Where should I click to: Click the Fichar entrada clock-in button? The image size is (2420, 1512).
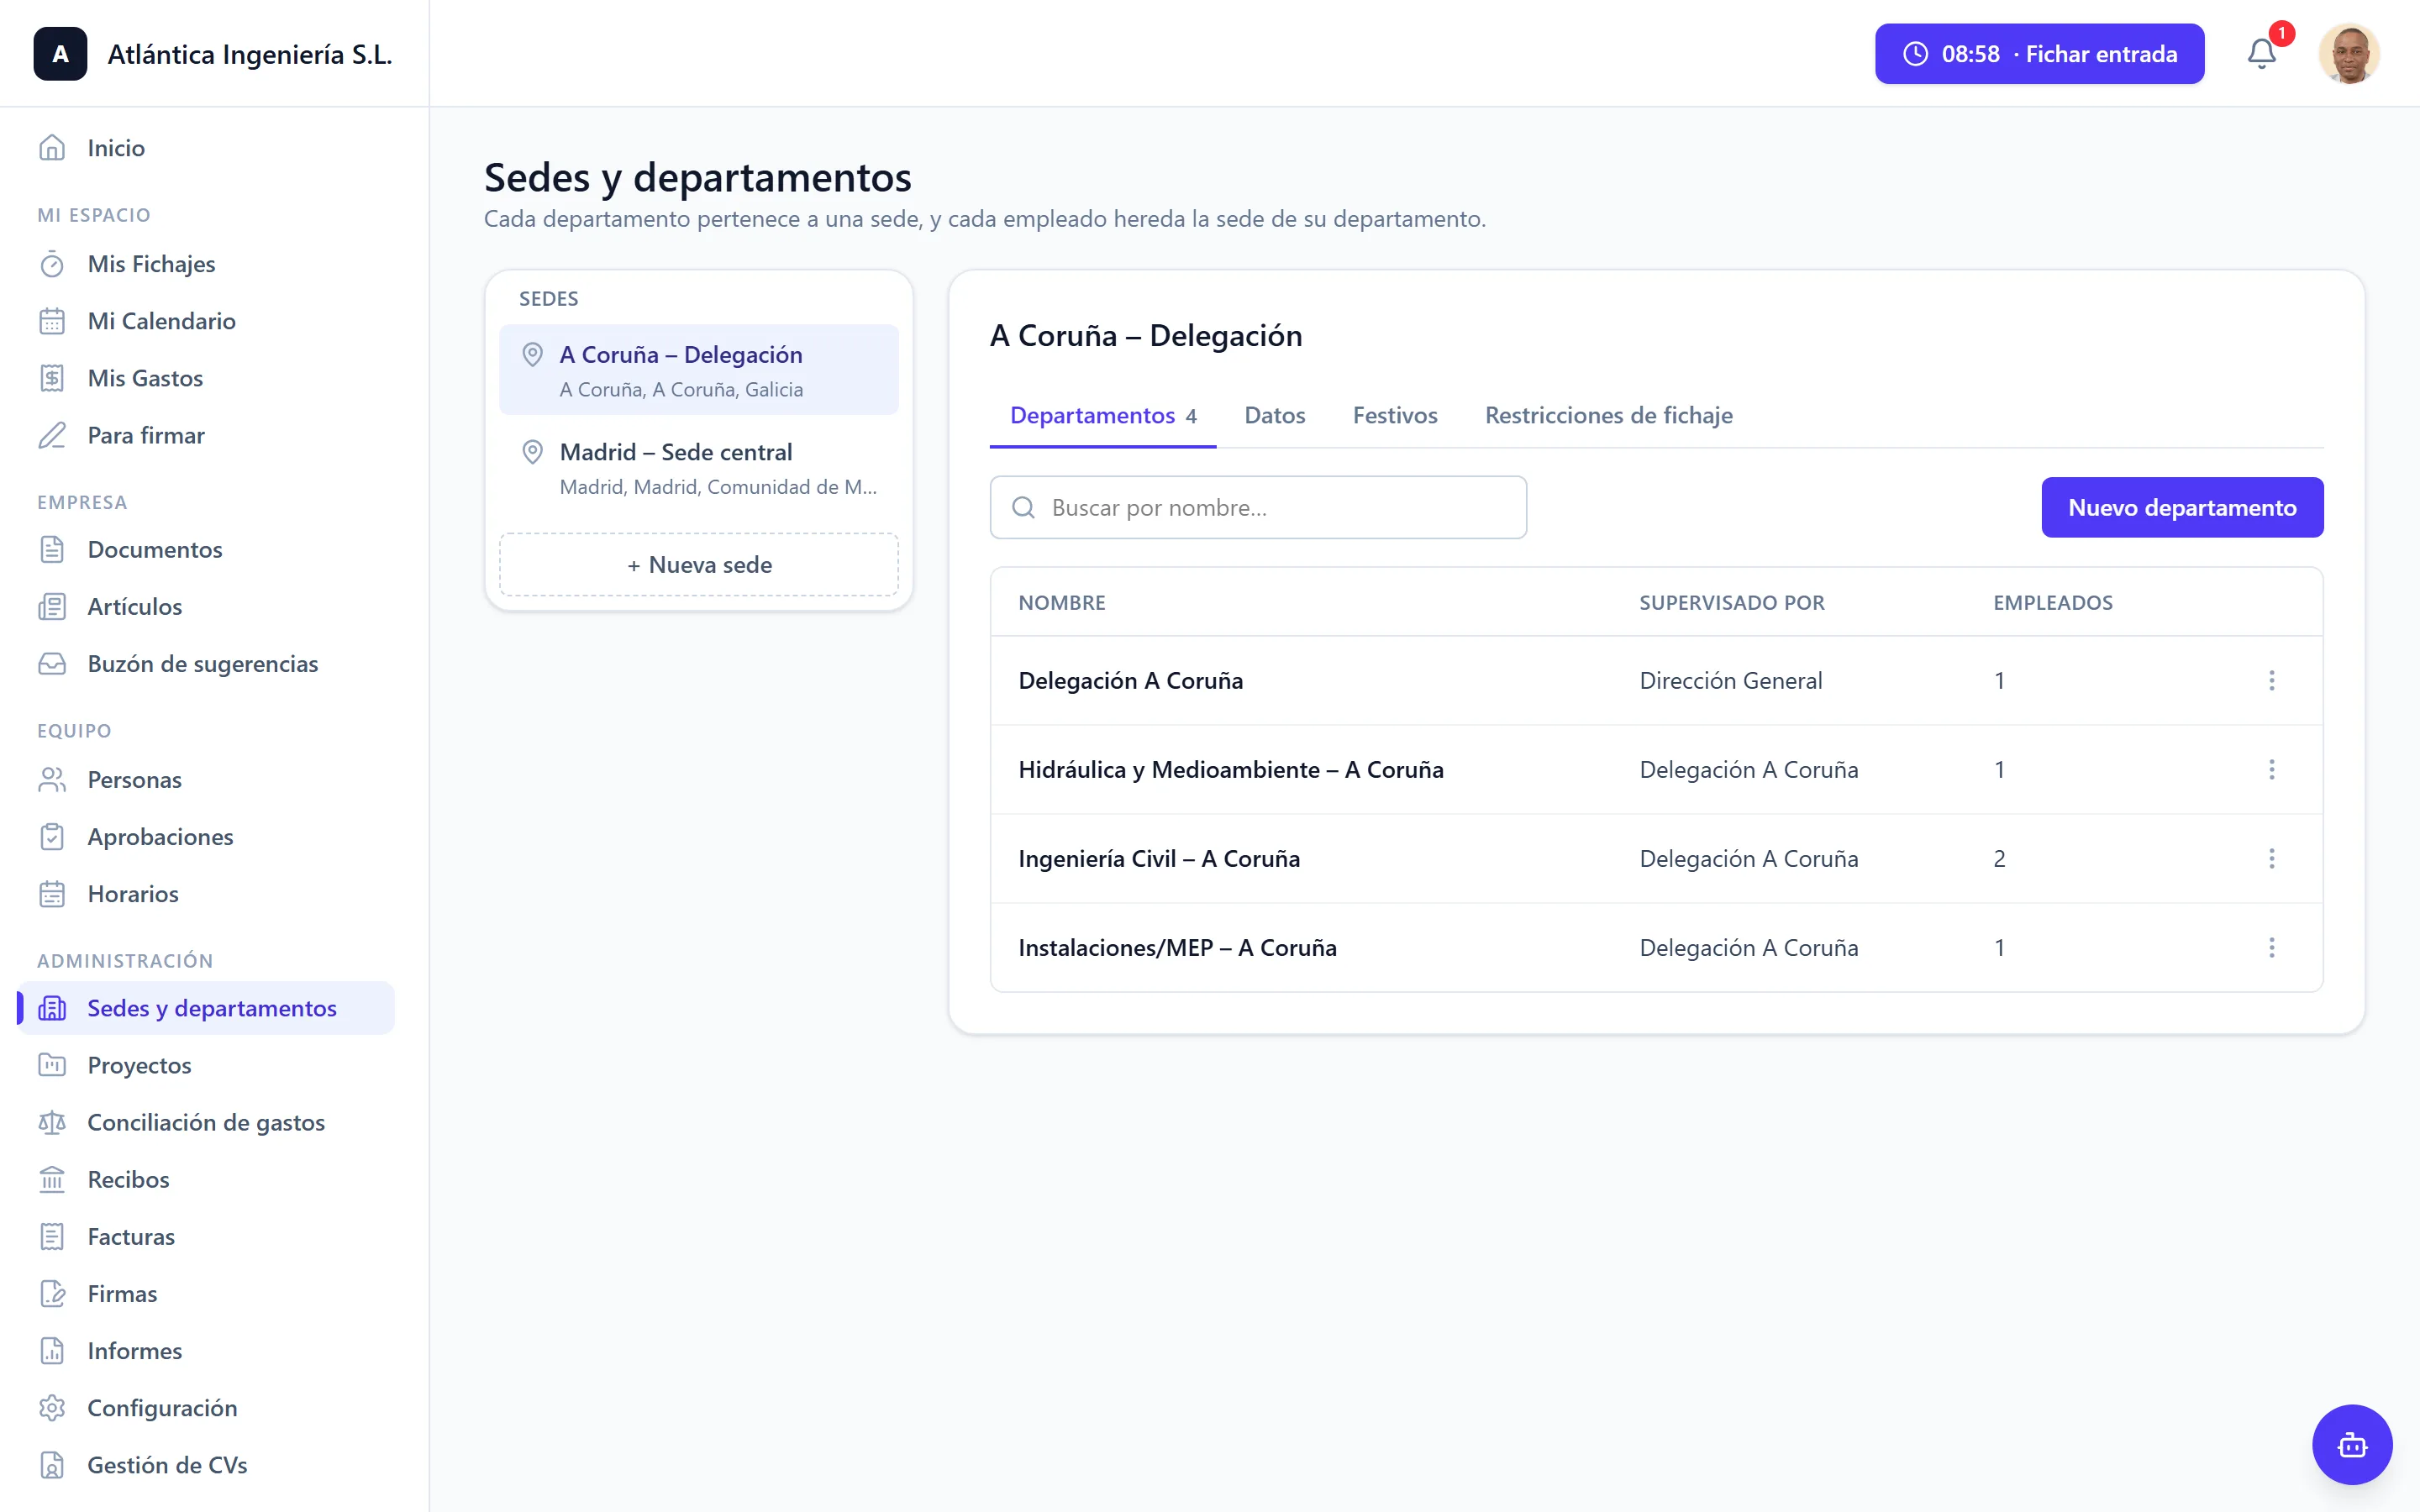[x=2039, y=54]
